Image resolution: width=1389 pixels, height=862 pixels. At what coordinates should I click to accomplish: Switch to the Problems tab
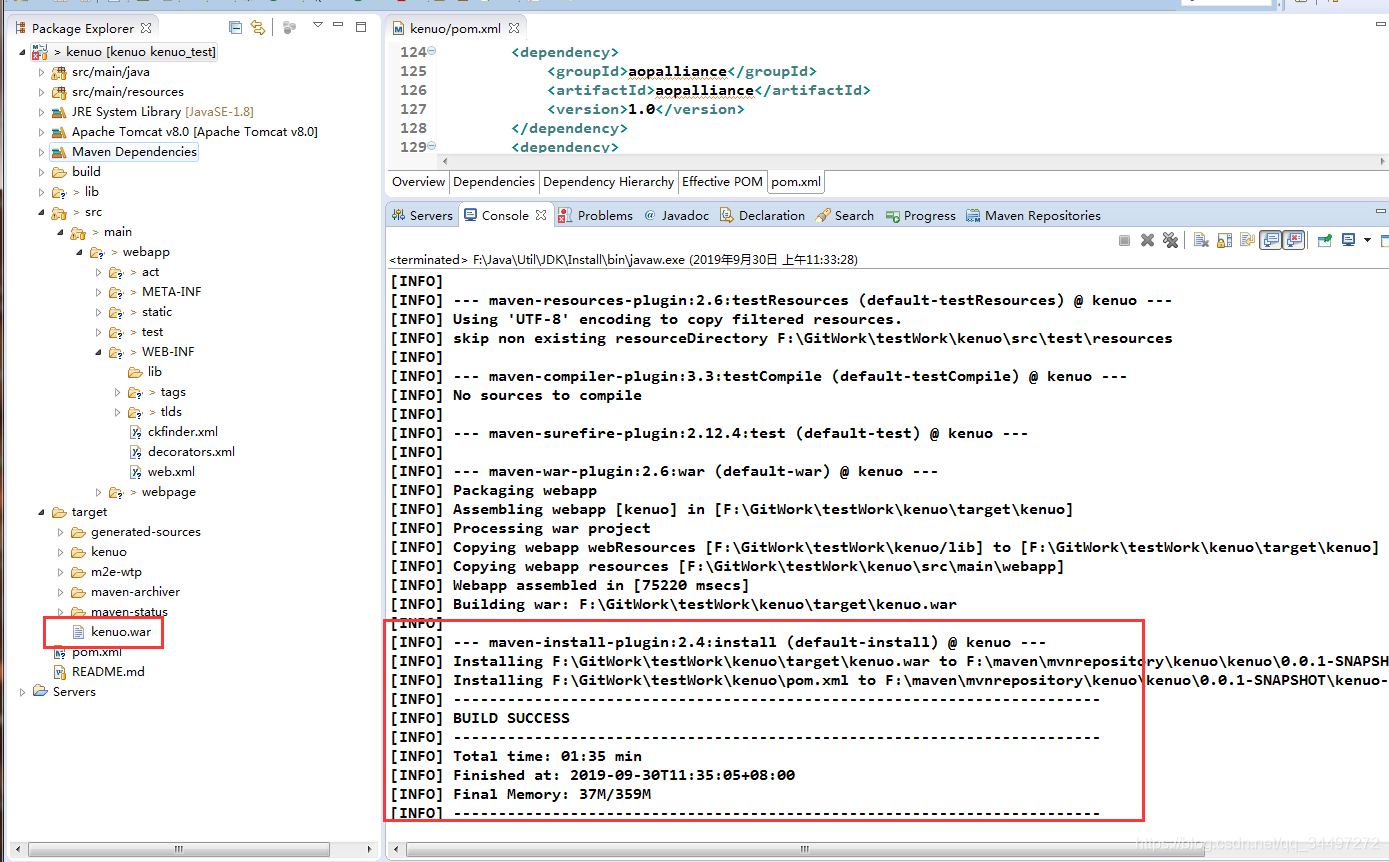point(596,215)
